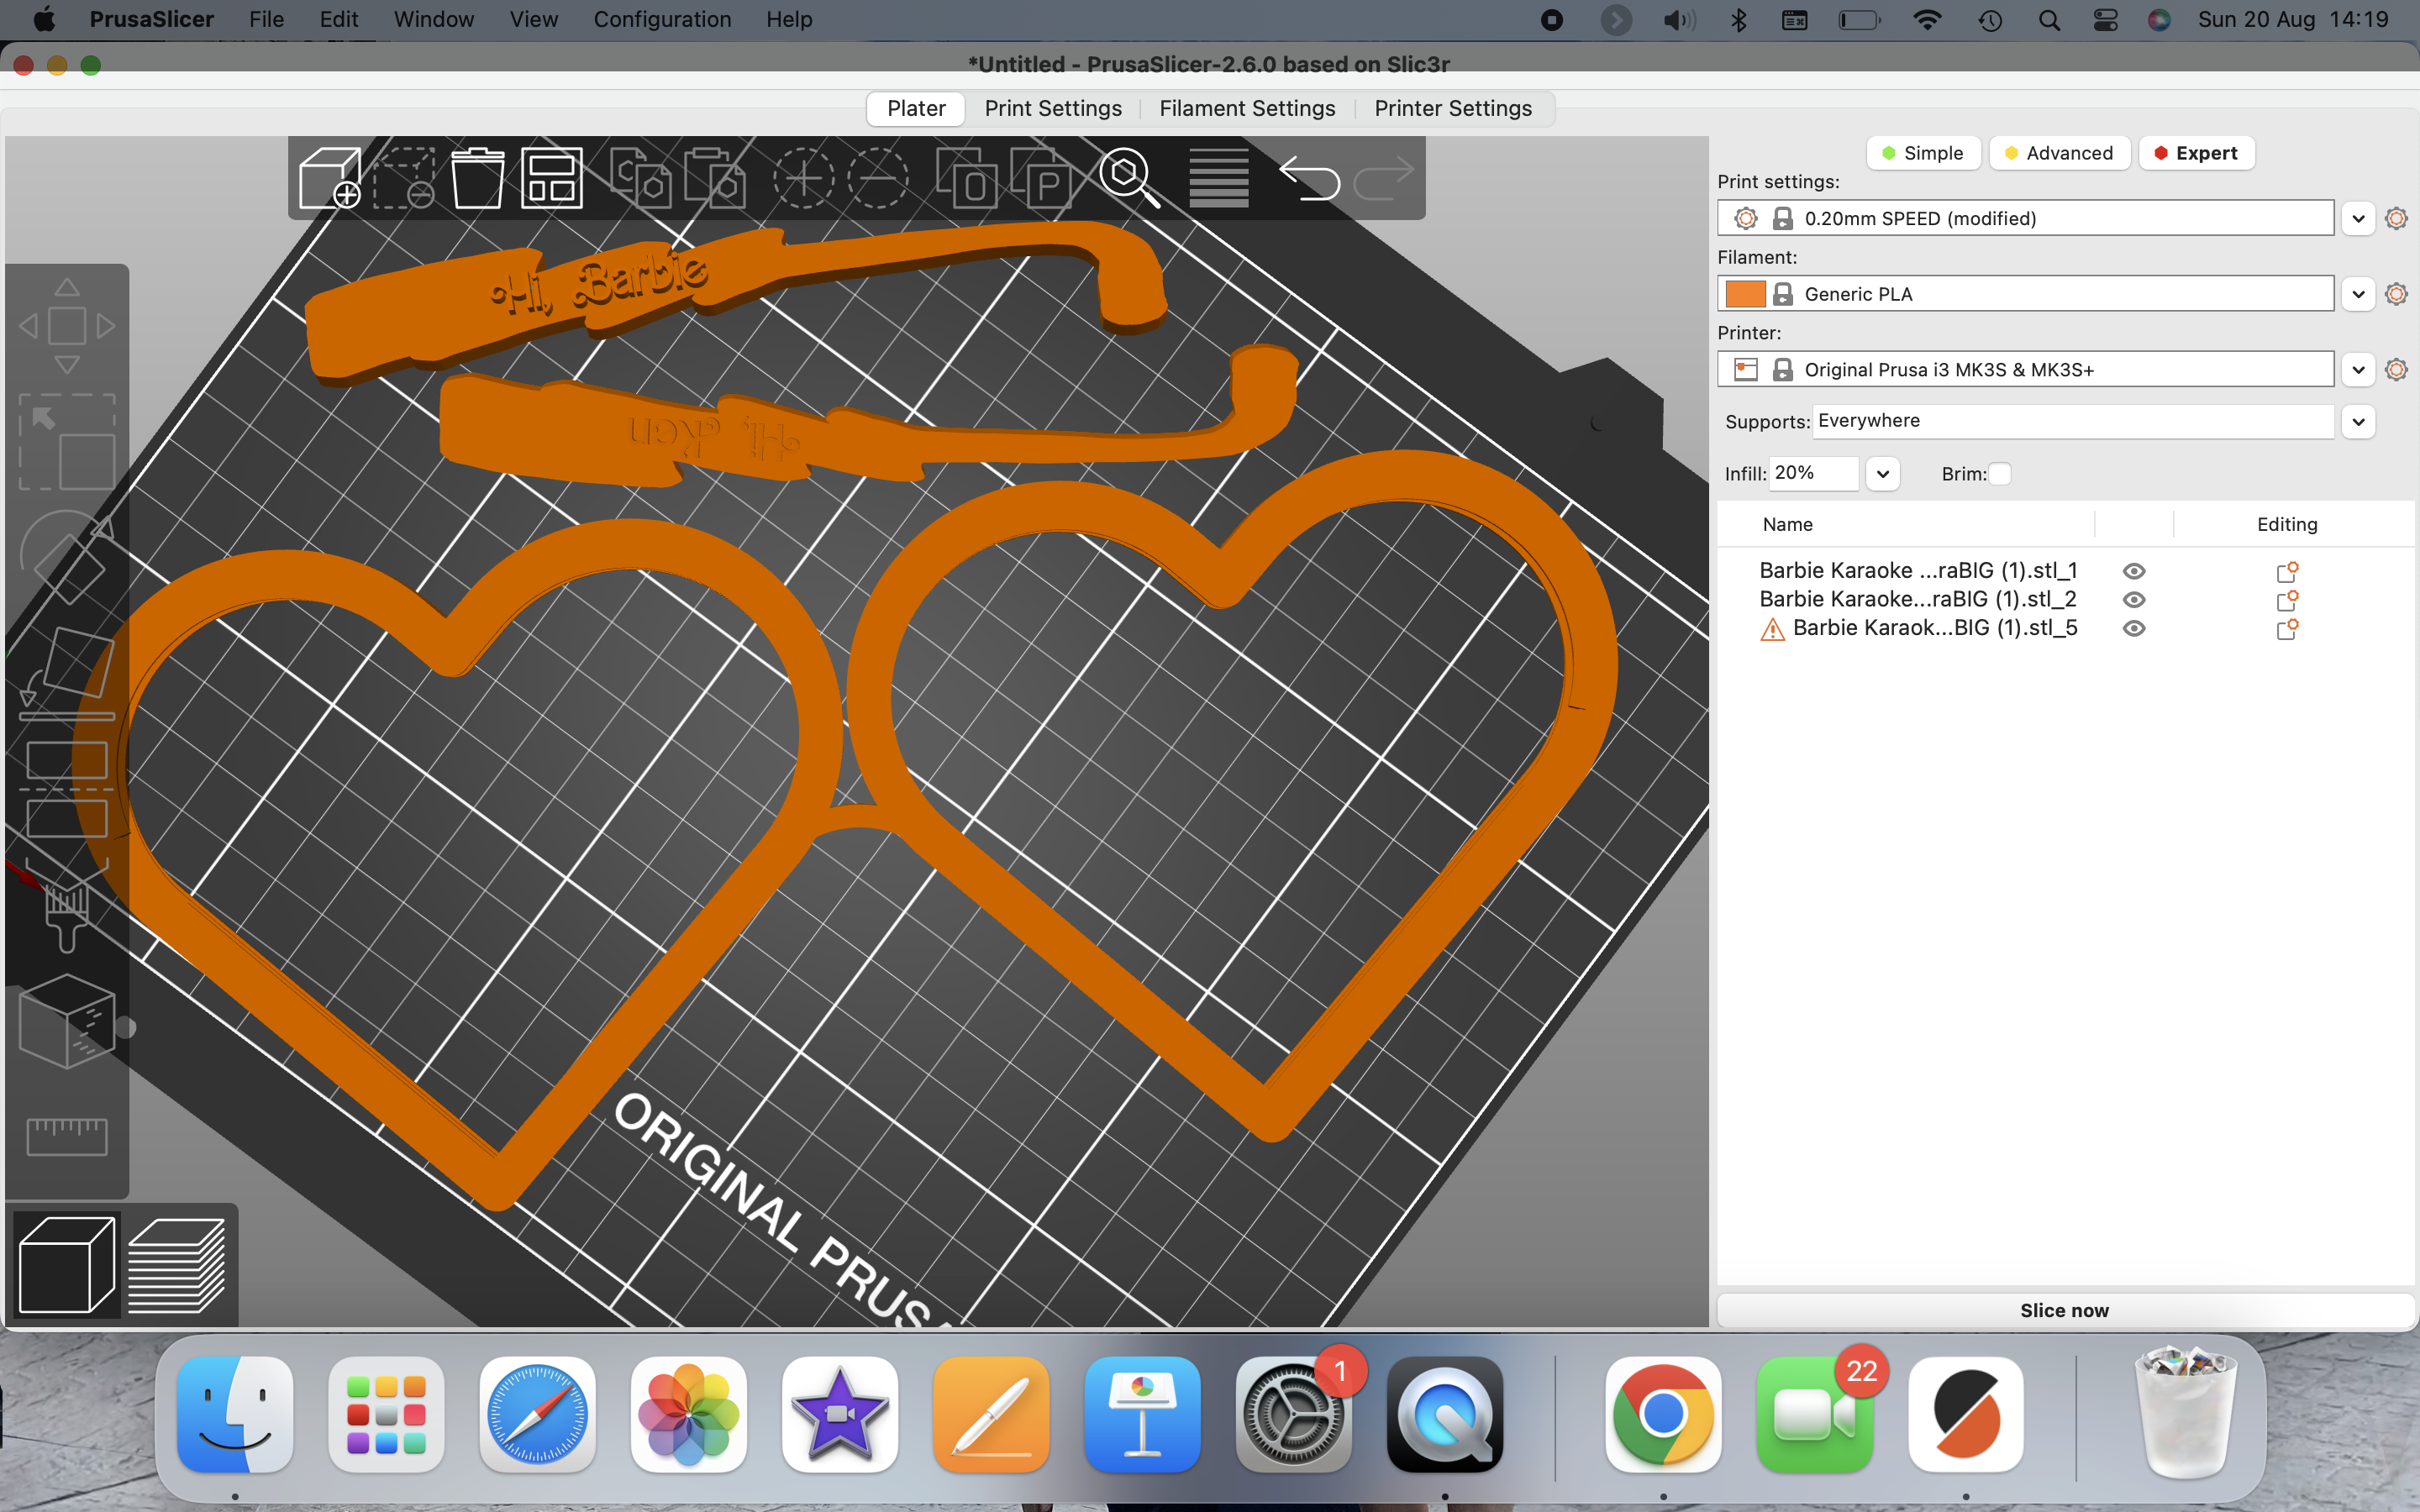Toggle visibility of Barbie Karaoke...raBIG (1).stl_2
2420x1512 pixels.
pyautogui.click(x=2134, y=599)
